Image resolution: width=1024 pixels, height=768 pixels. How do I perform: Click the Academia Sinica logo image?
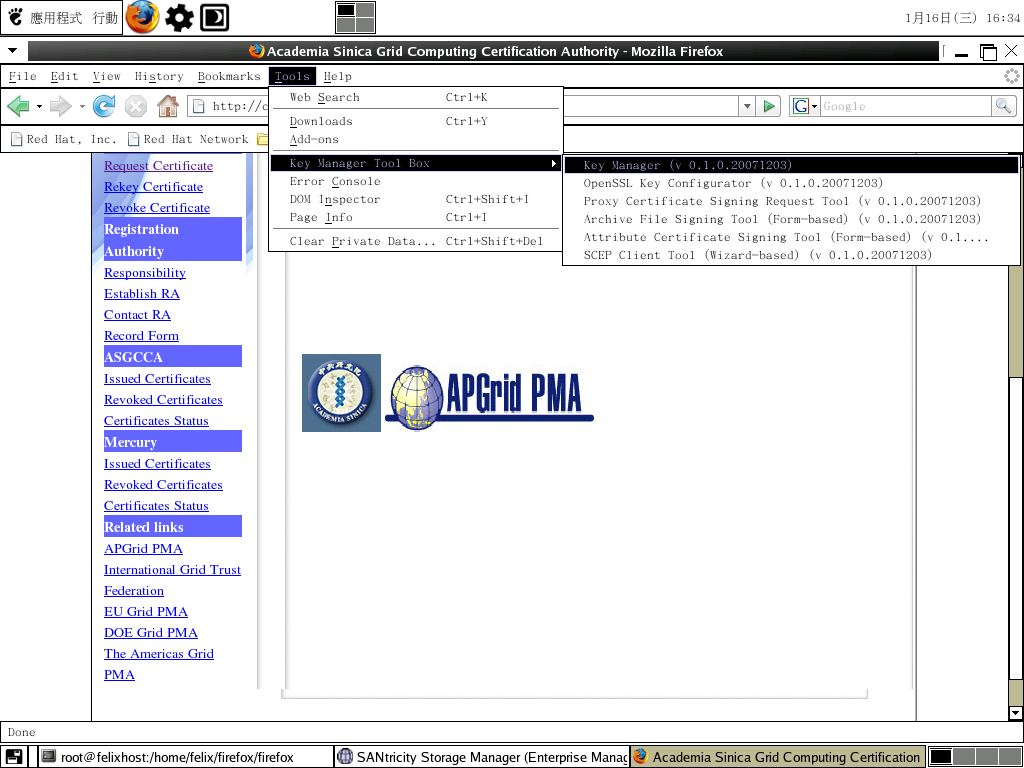[341, 392]
